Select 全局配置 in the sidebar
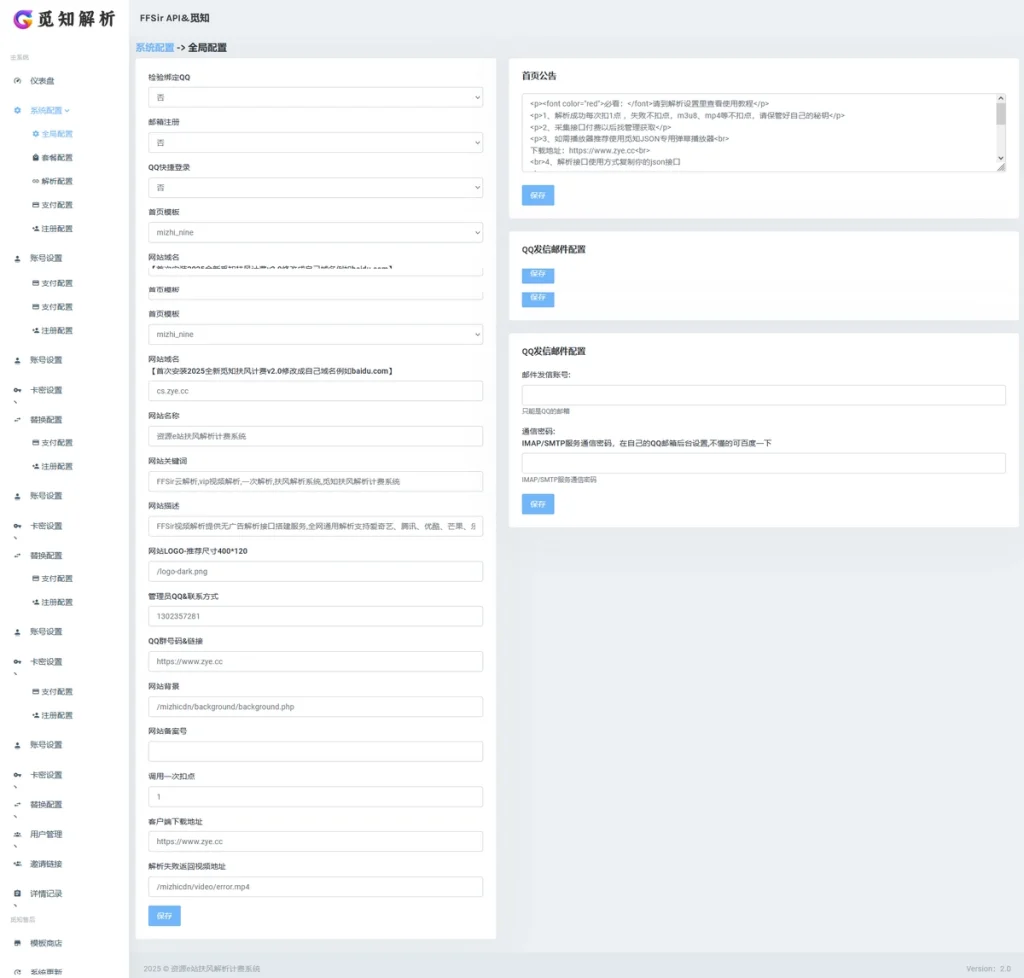This screenshot has height=978, width=1024. point(56,133)
